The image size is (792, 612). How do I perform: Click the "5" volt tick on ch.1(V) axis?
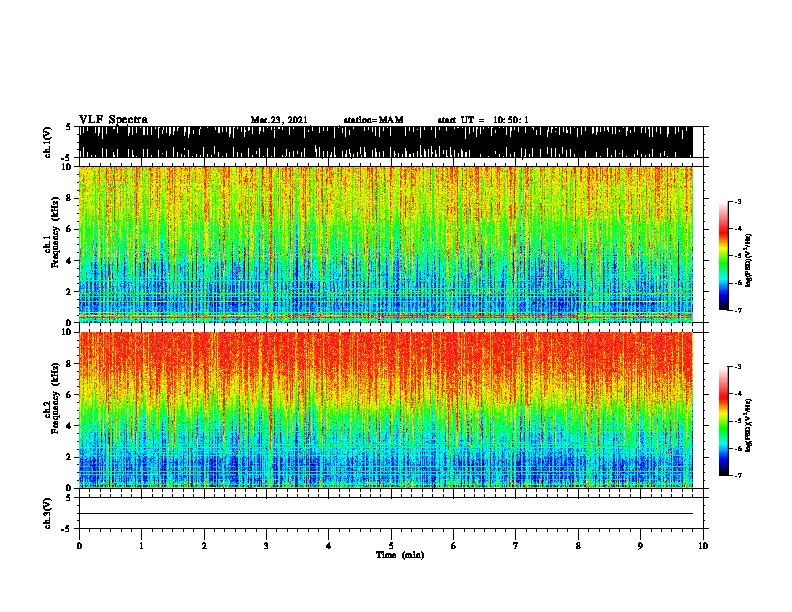pyautogui.click(x=68, y=127)
